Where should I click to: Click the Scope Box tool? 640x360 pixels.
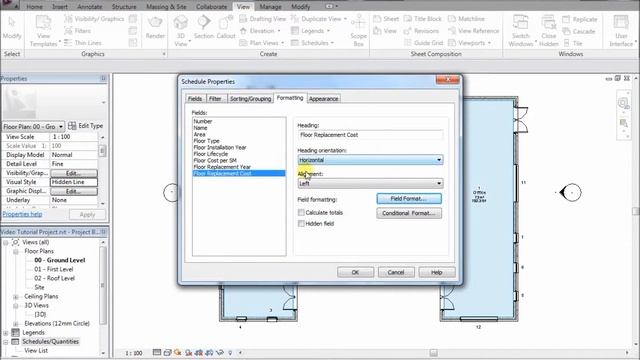click(x=358, y=31)
